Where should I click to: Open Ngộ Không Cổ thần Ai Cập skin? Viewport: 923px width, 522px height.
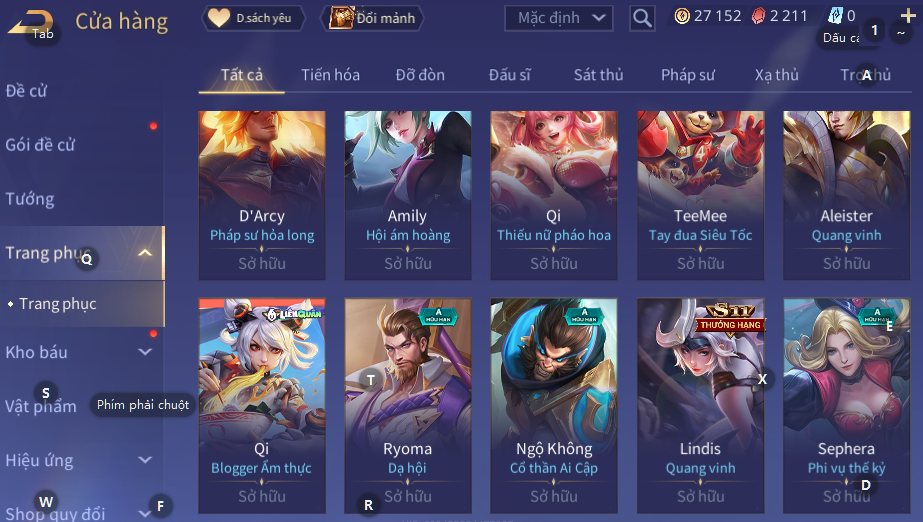tap(554, 405)
